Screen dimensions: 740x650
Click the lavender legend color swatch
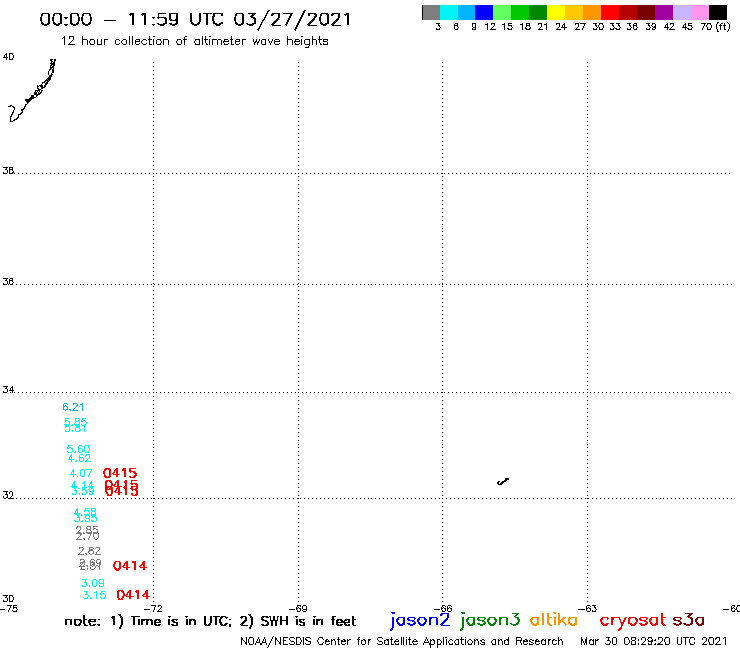coord(681,12)
